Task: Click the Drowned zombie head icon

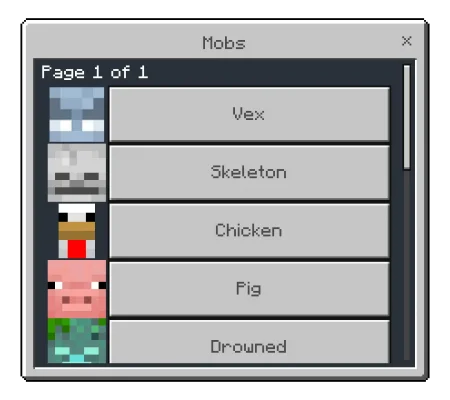Action: (77, 341)
